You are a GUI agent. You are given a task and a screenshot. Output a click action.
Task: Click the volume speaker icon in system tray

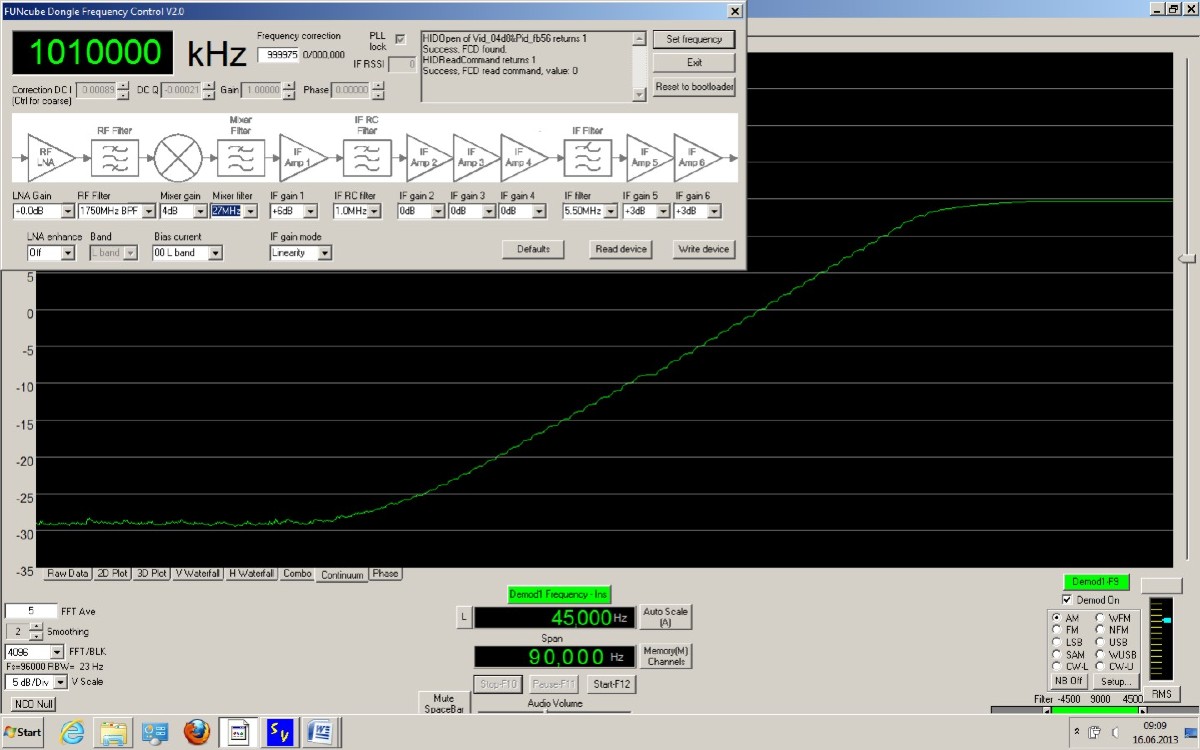[1115, 732]
